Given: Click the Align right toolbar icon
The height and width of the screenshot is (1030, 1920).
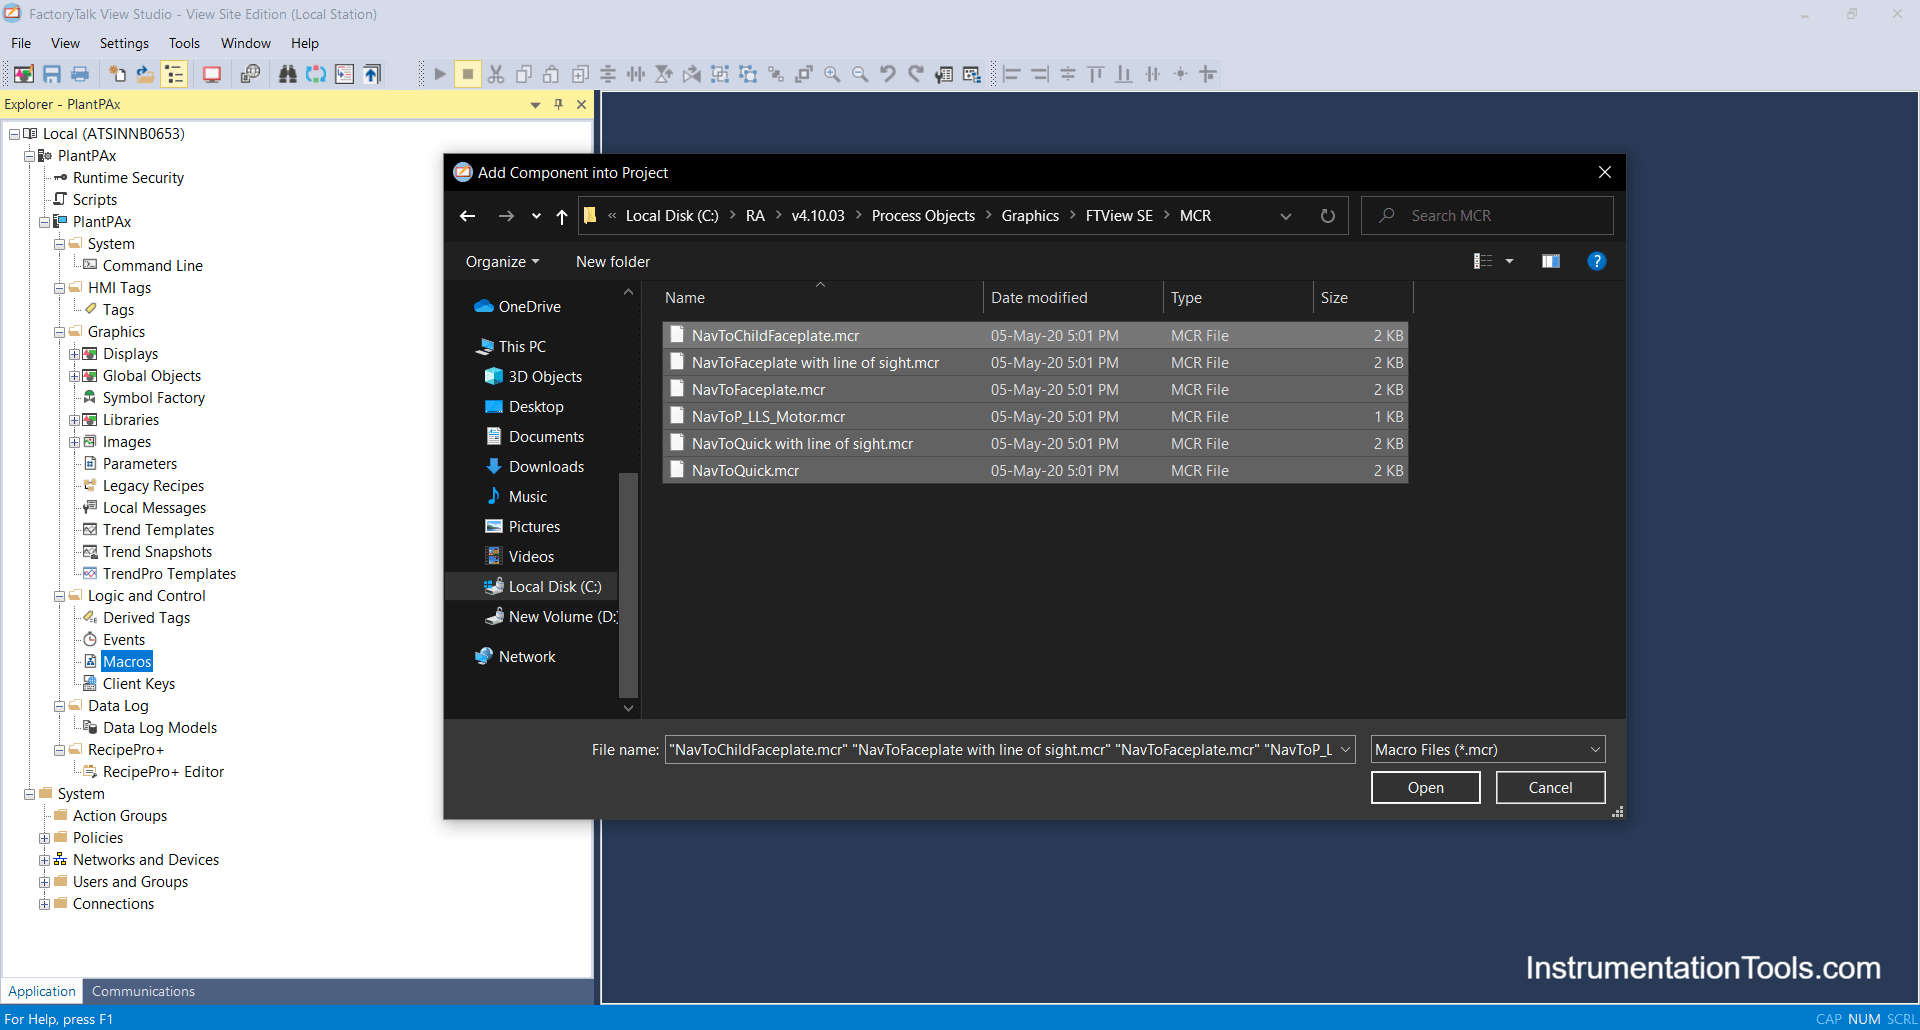Looking at the screenshot, I should [x=1040, y=74].
